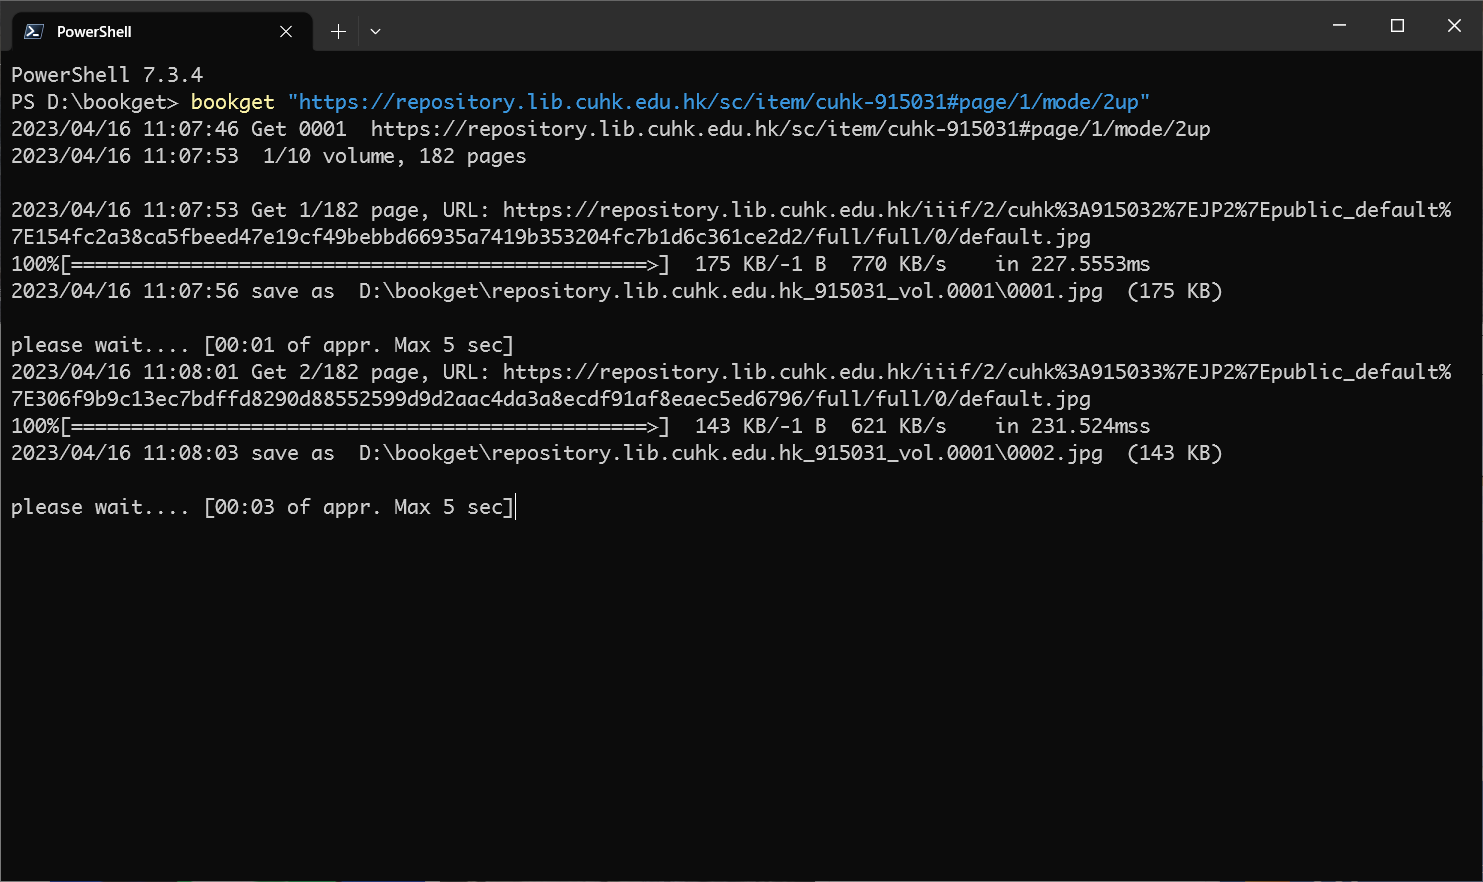Click the 143 KB progress bar line
Viewport: 1483px width, 882px height.
coord(581,426)
